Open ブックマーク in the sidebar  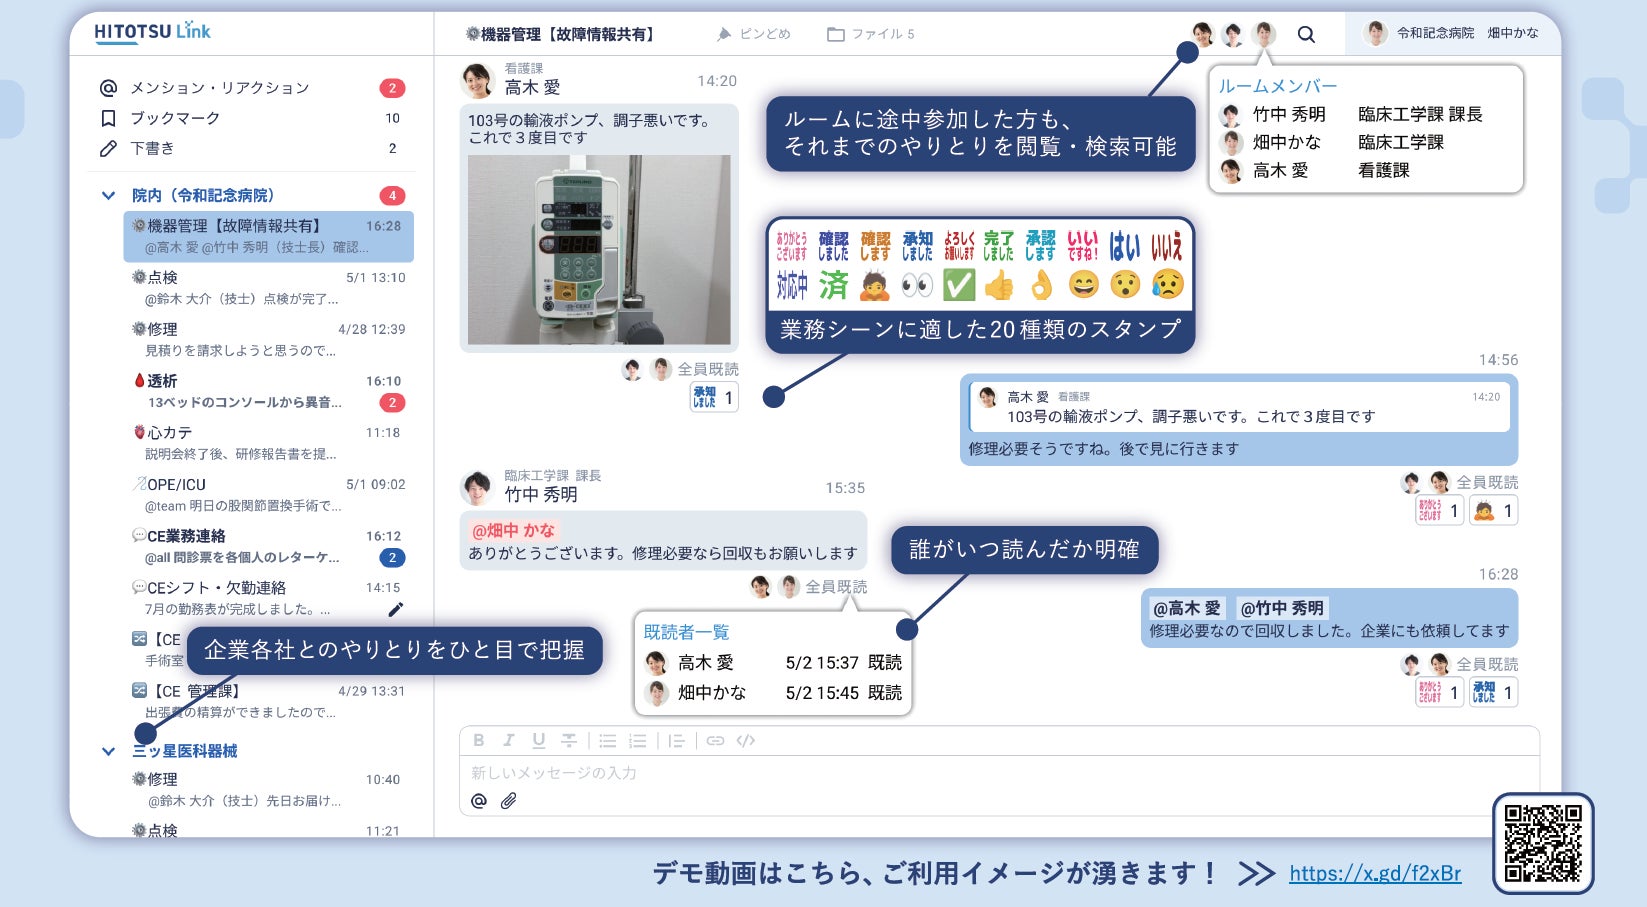point(175,118)
